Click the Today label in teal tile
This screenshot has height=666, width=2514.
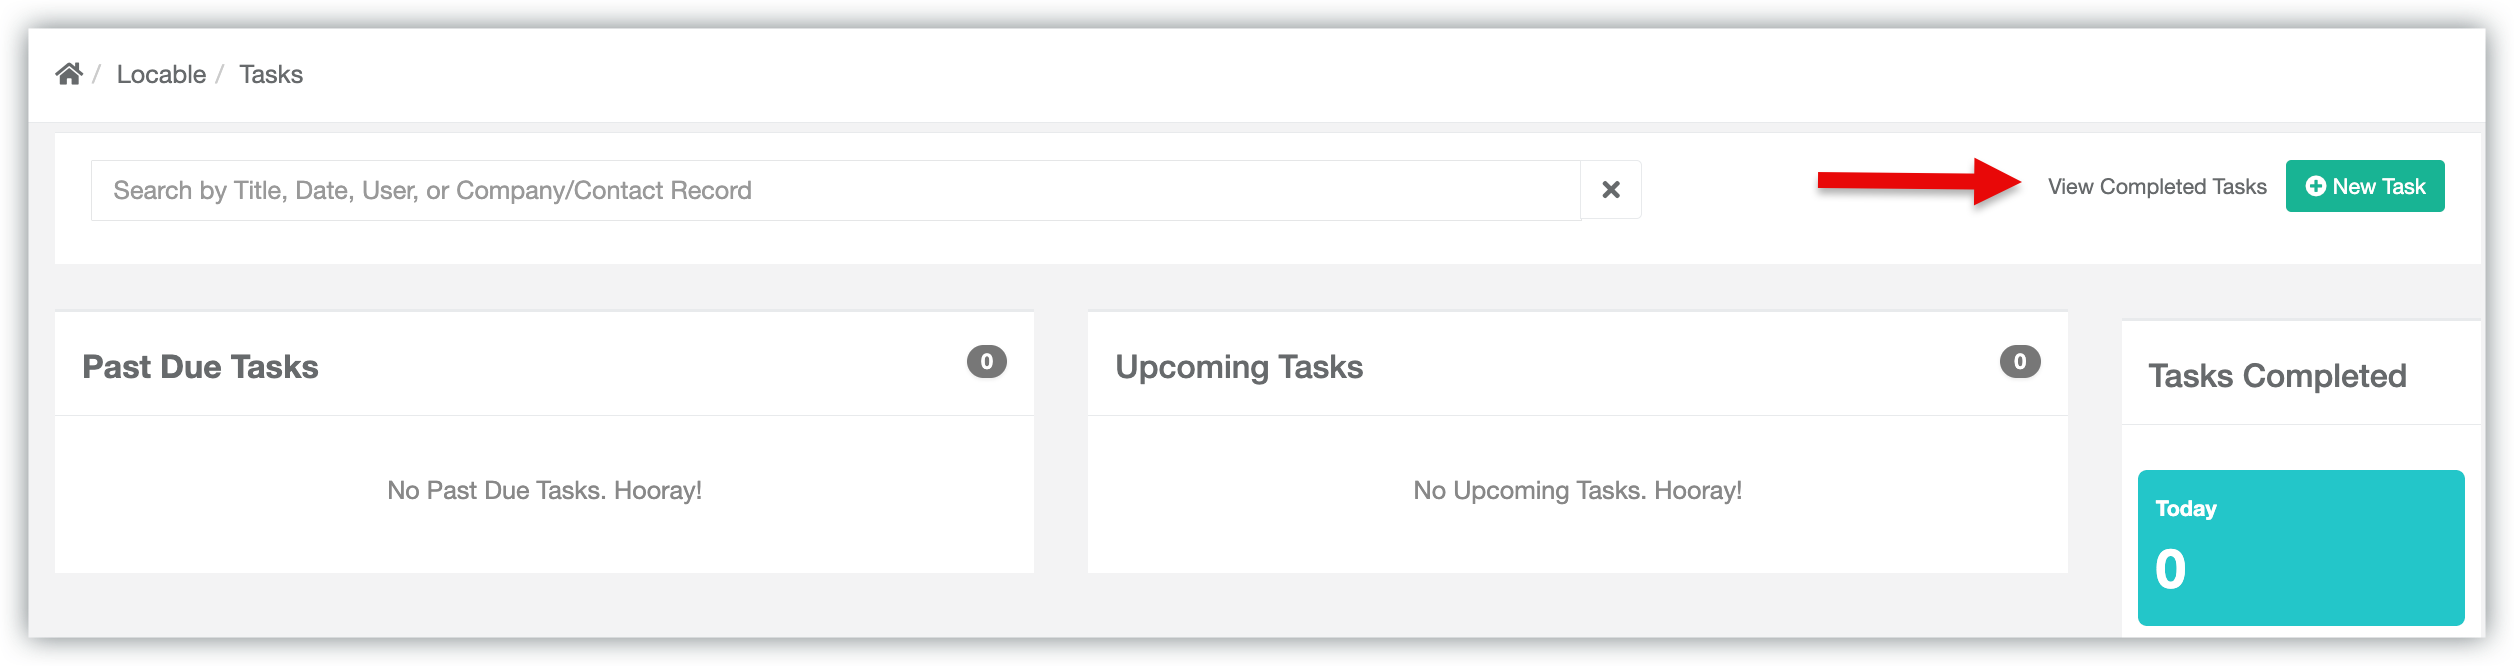pos(2185,508)
